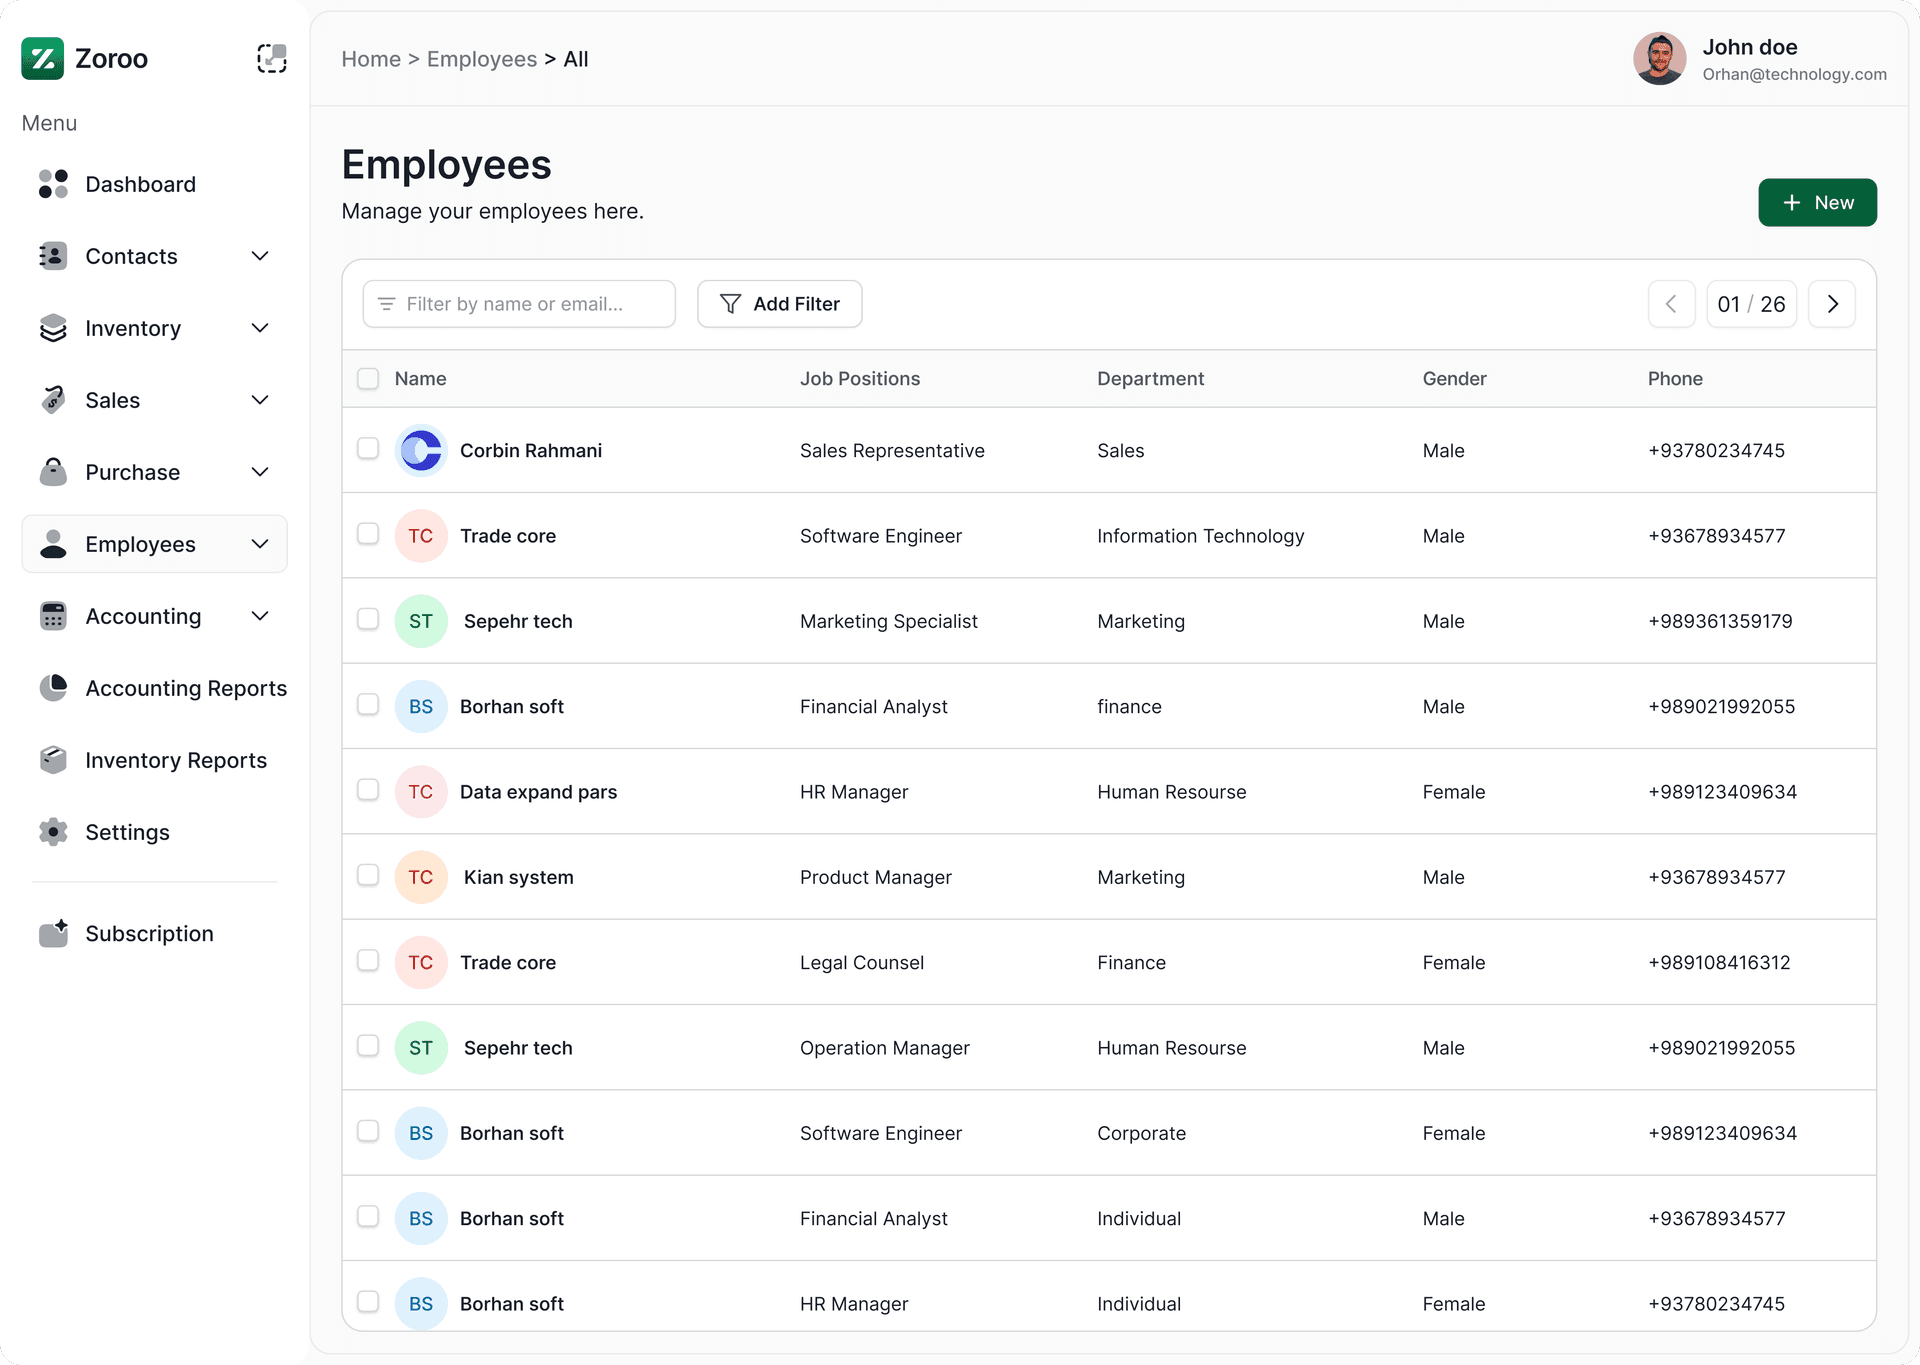The width and height of the screenshot is (1920, 1365).
Task: Collapse the Employees section
Action: pyautogui.click(x=260, y=544)
